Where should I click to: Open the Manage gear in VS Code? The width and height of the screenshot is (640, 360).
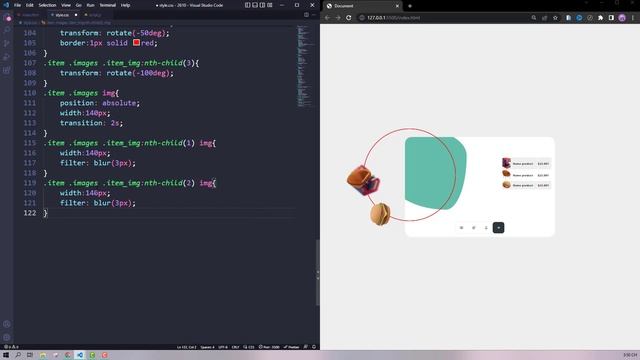click(x=7, y=338)
